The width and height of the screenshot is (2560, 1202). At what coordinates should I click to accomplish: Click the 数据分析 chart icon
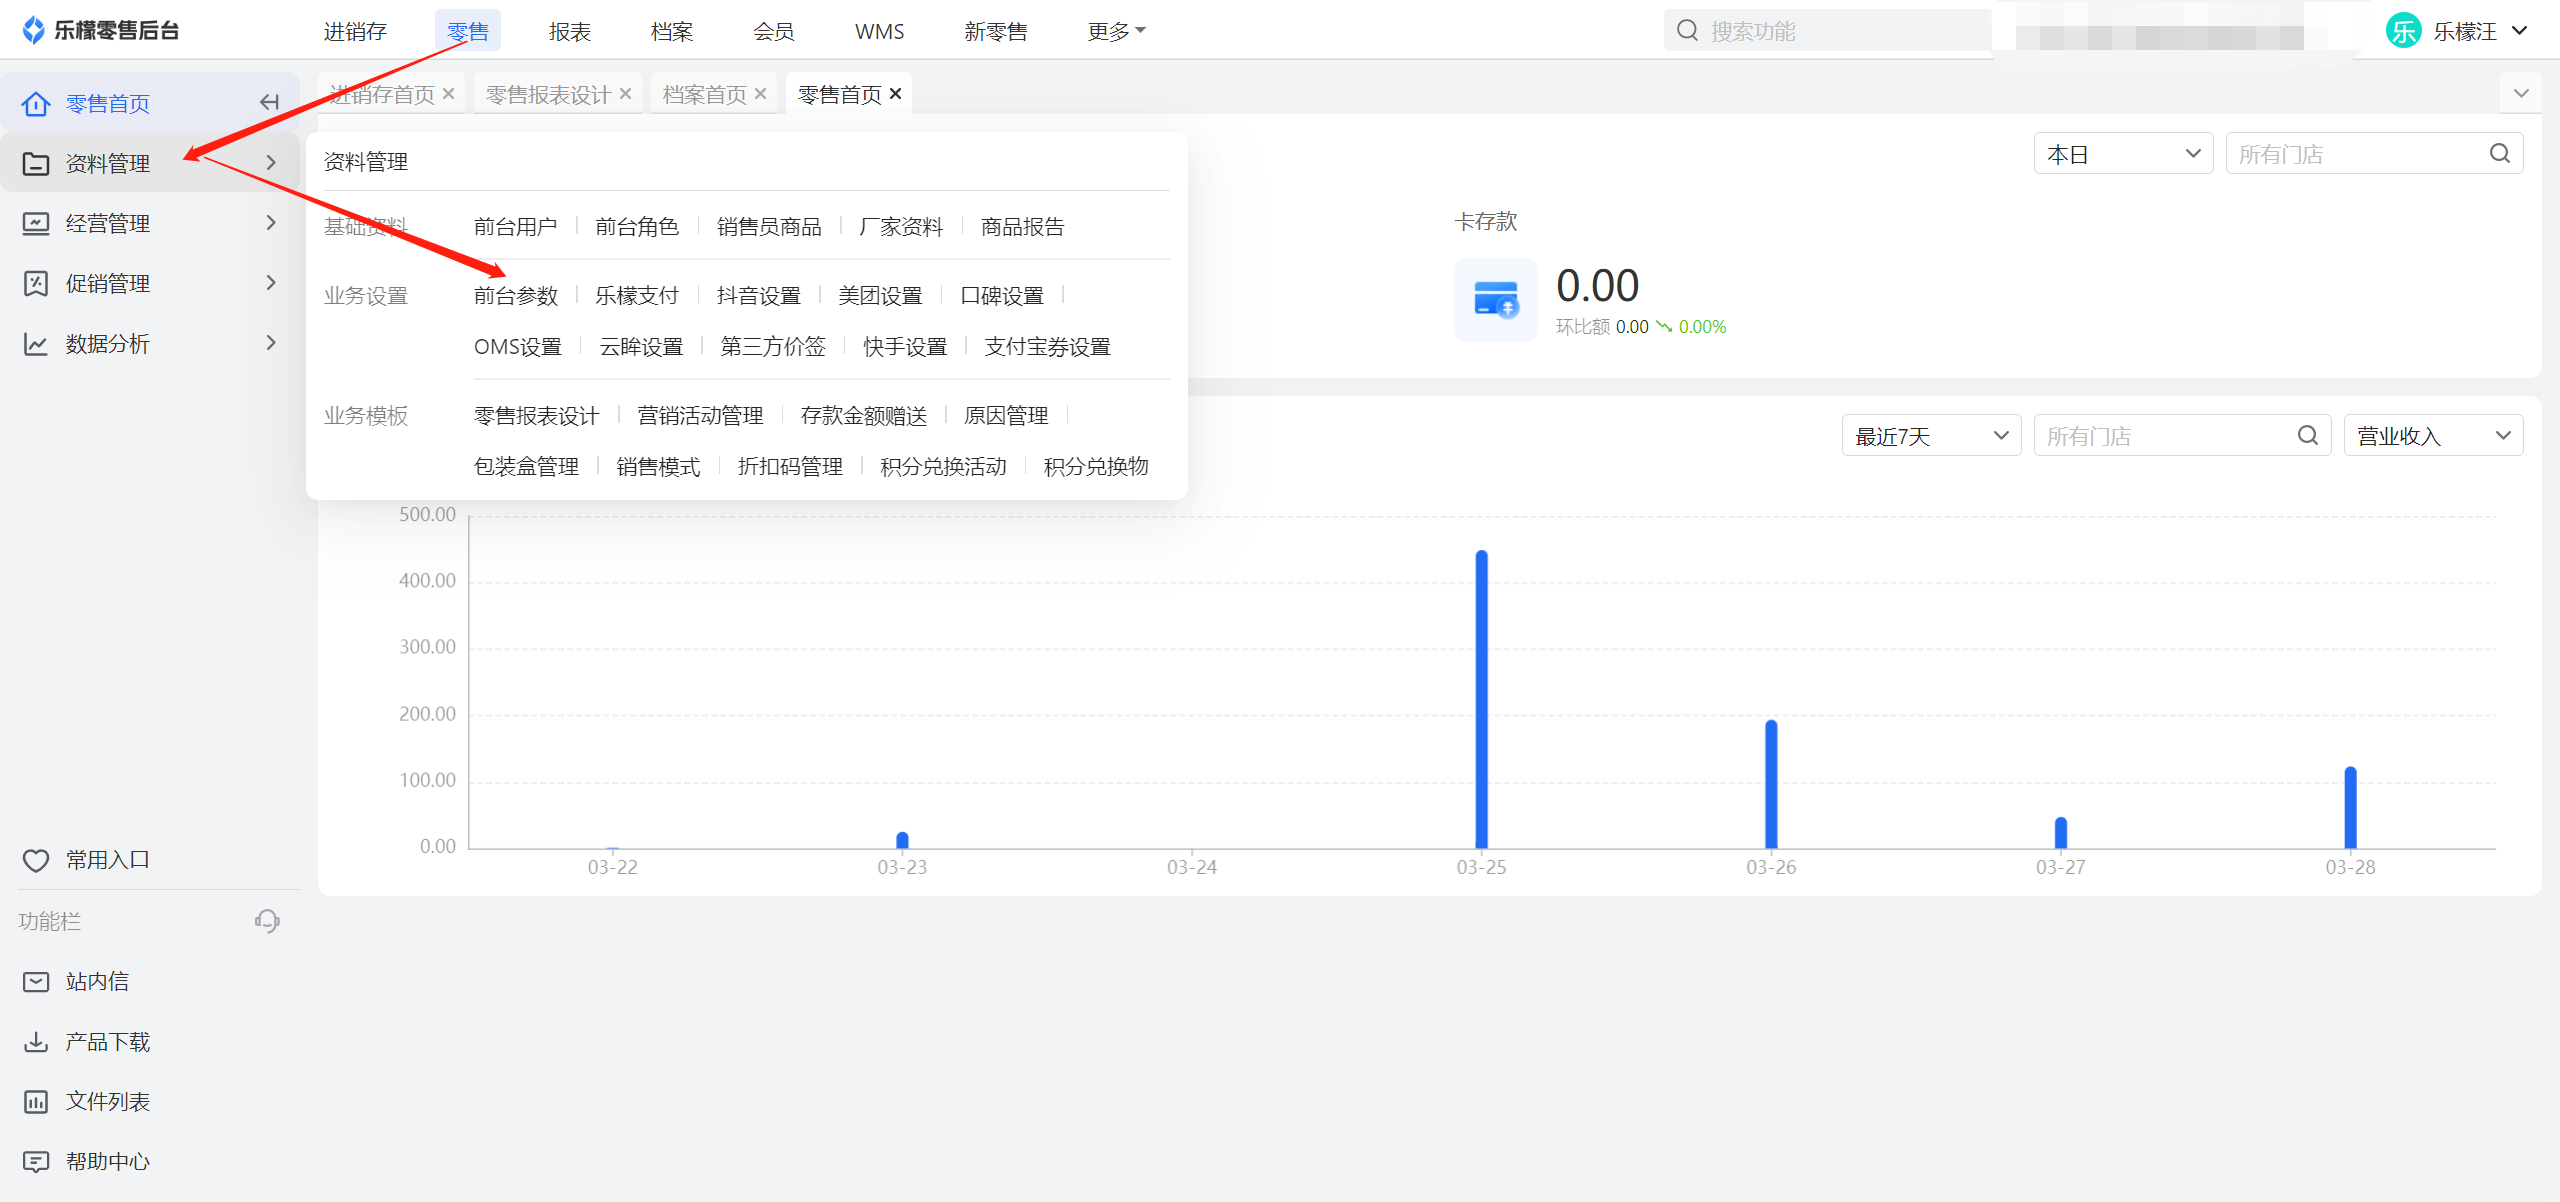click(x=36, y=344)
